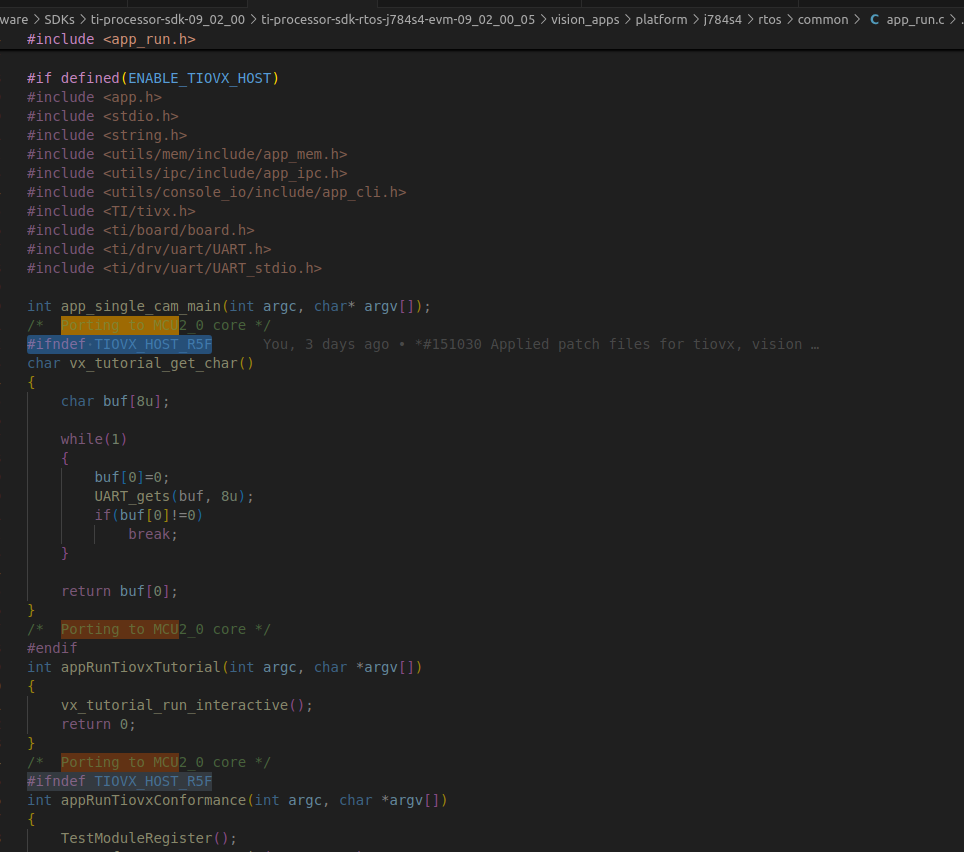Select the common breadcrumb segment

(x=823, y=20)
